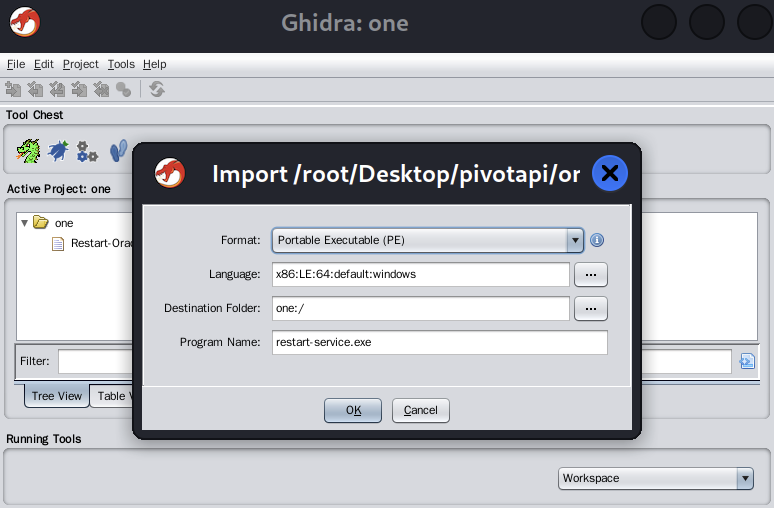Open the Workspace dropdown
This screenshot has height=508, width=774.
tap(744, 478)
